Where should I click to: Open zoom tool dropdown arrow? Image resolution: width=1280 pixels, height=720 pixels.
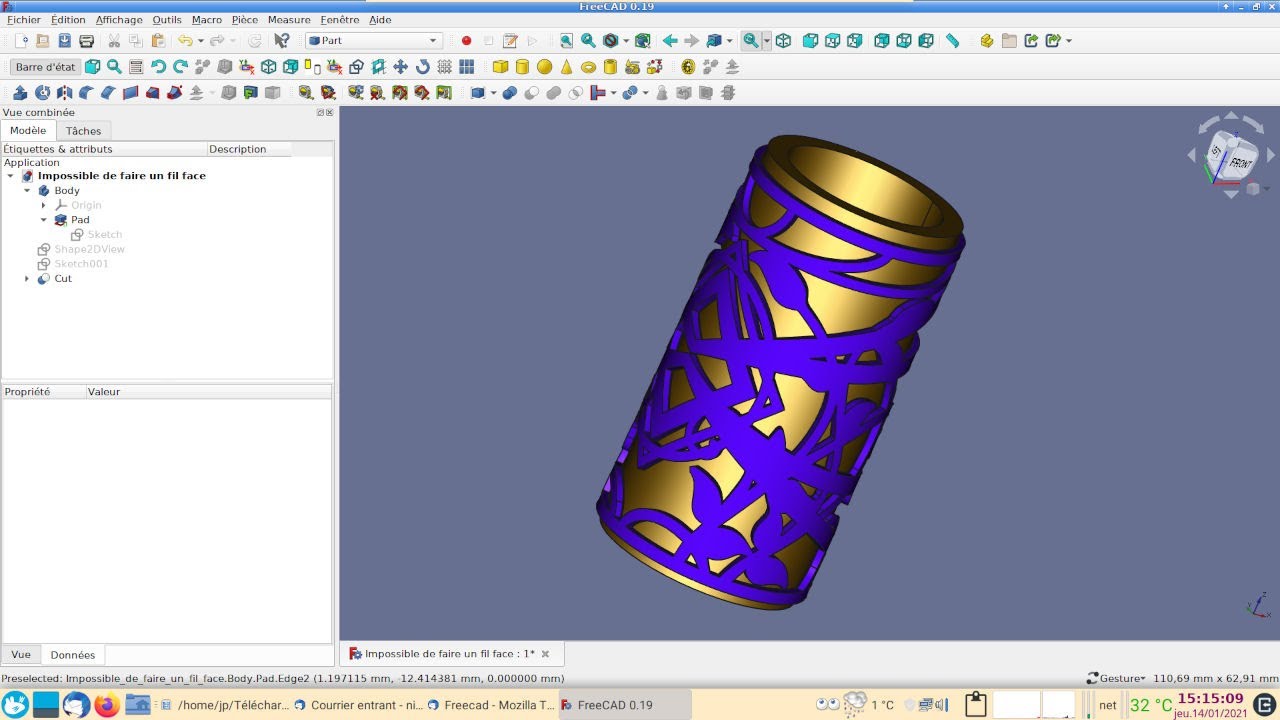[767, 41]
